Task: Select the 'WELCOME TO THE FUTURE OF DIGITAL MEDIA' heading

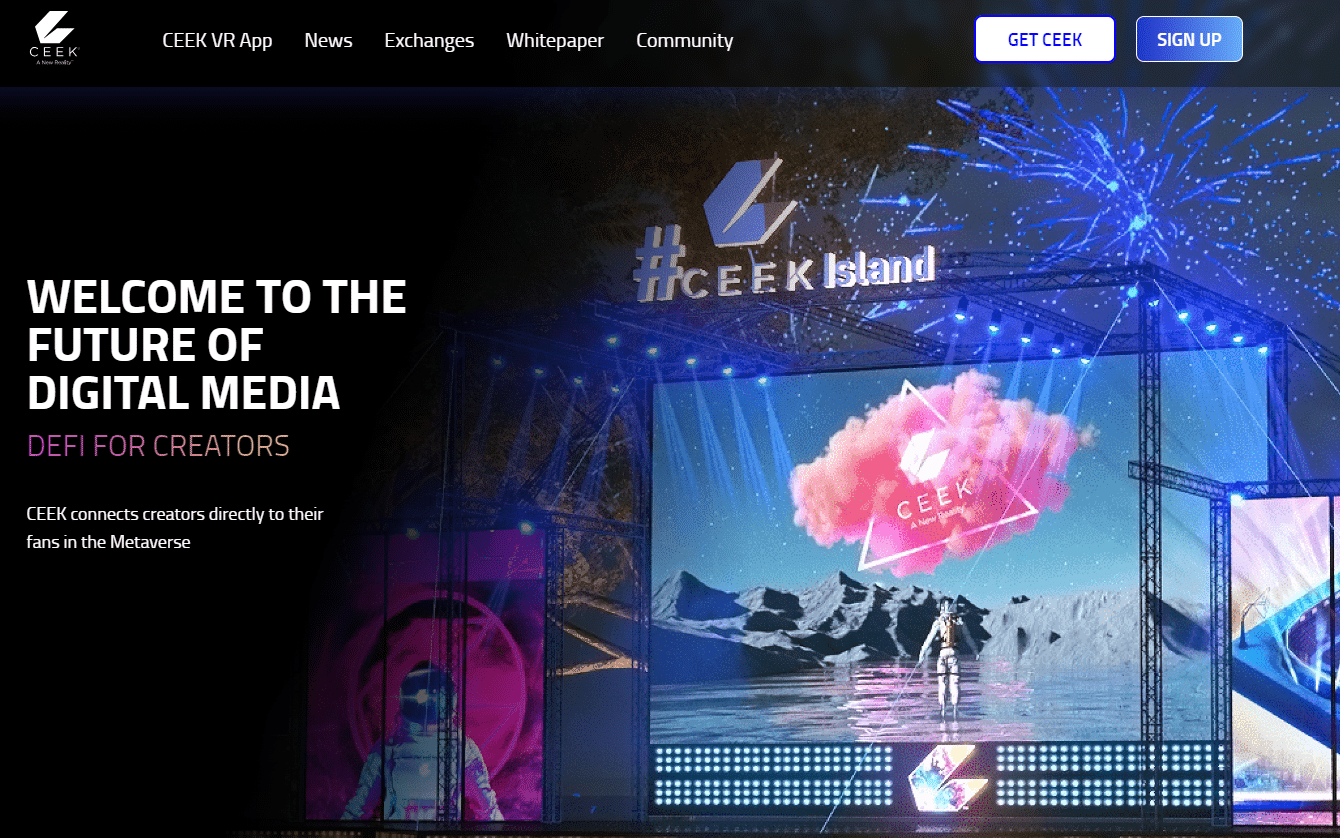Action: pos(217,345)
